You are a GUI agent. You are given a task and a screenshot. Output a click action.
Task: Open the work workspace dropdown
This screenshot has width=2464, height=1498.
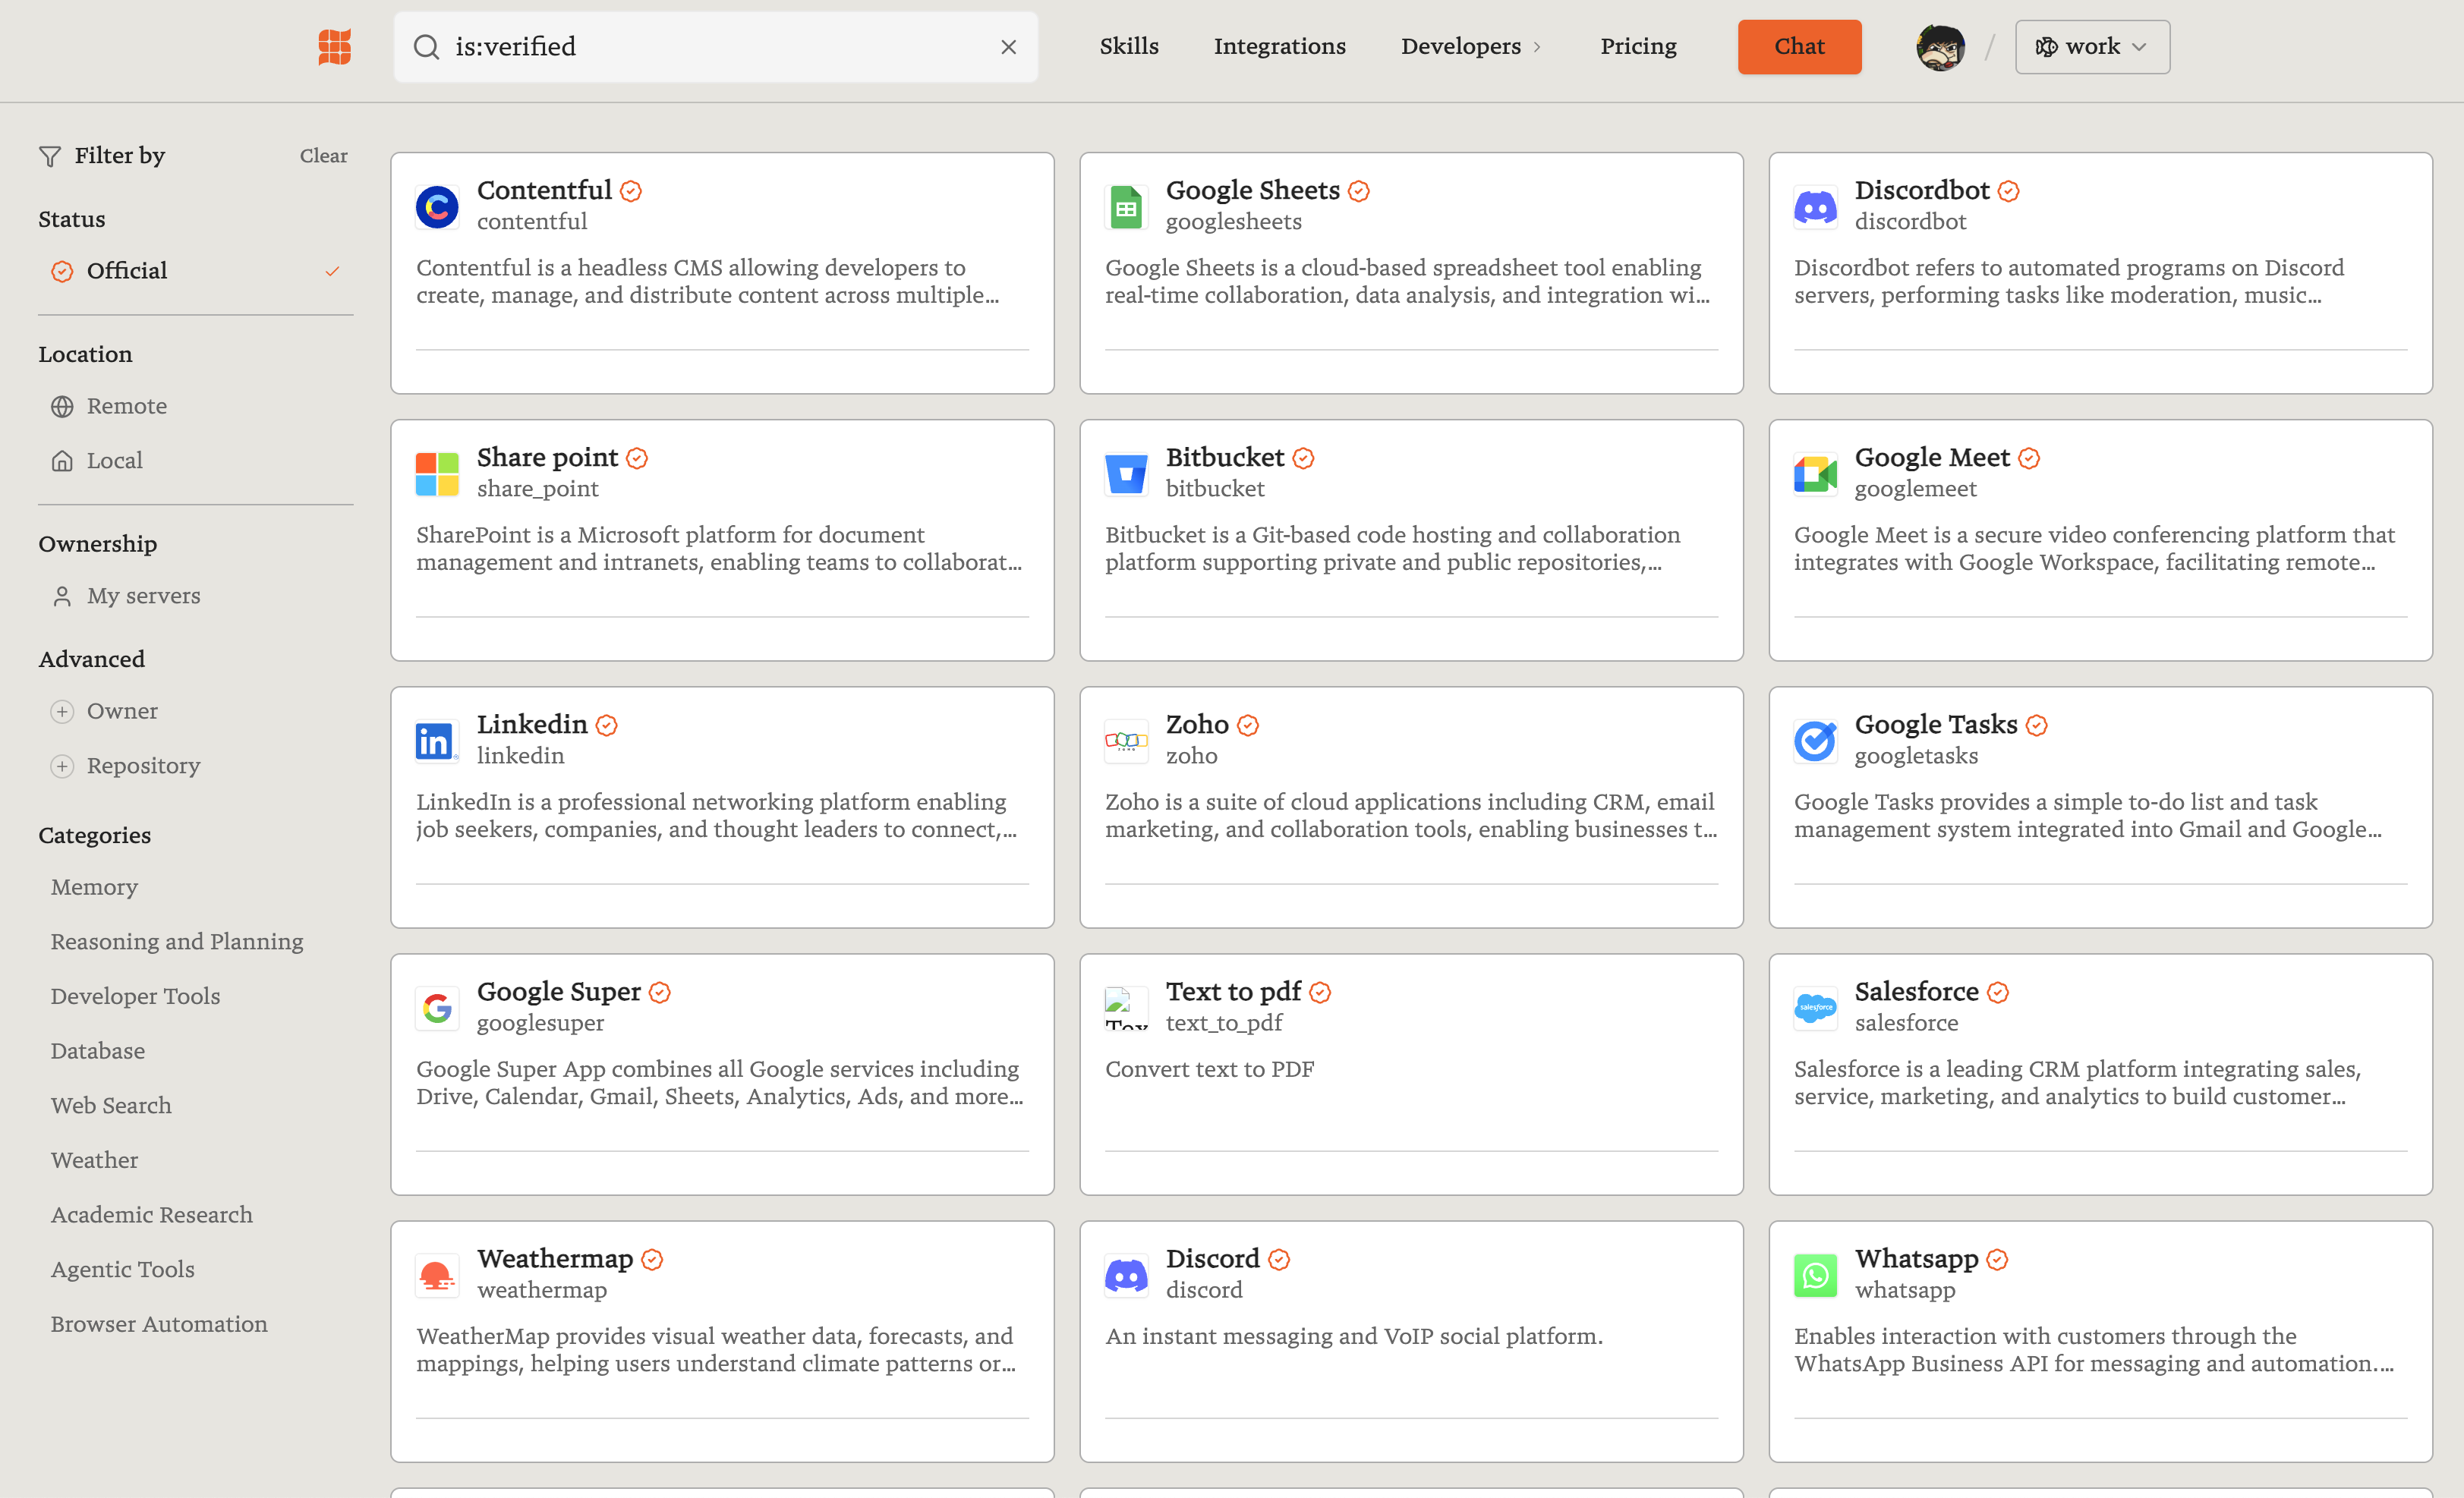click(x=2092, y=47)
